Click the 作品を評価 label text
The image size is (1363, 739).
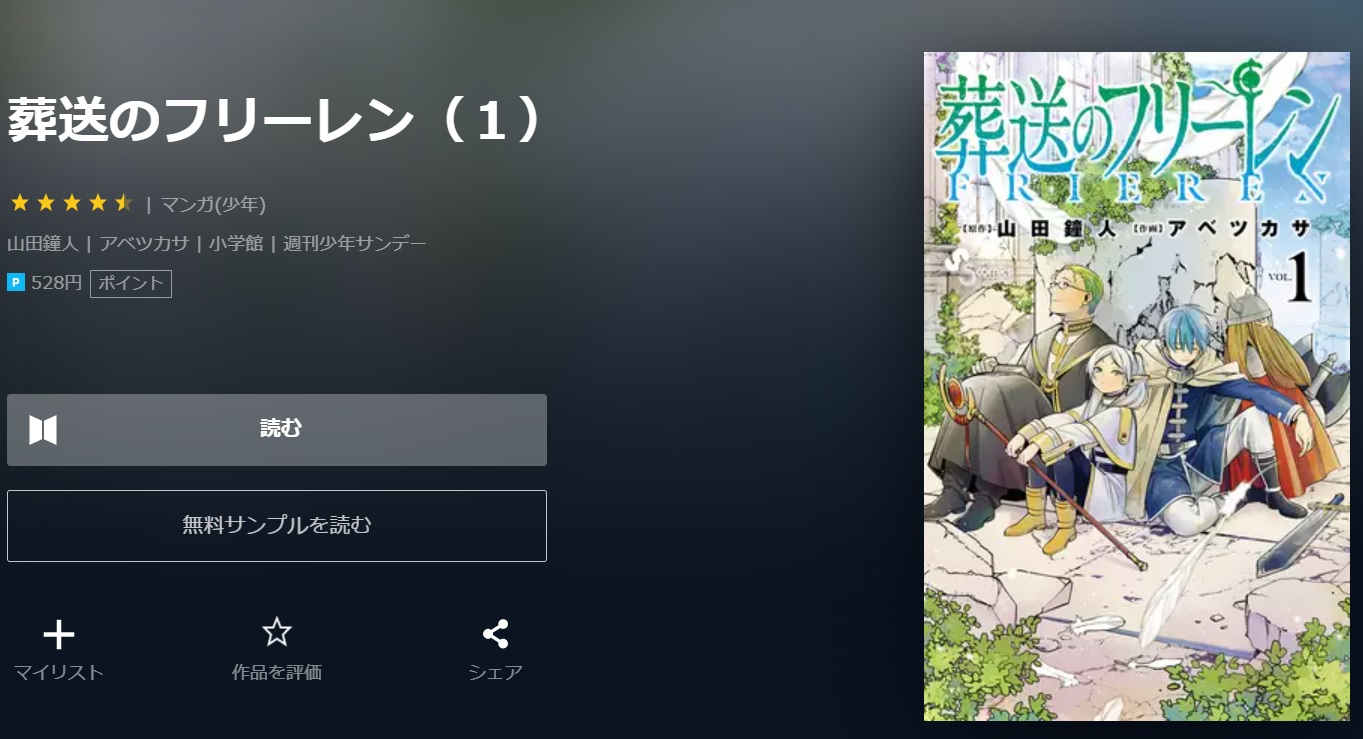coord(277,673)
